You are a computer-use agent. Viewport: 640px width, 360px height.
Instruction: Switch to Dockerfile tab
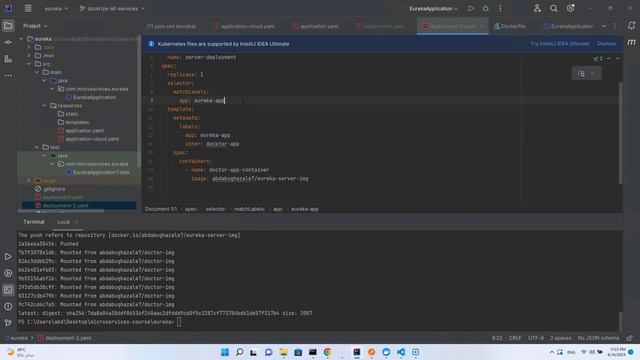coord(510,26)
